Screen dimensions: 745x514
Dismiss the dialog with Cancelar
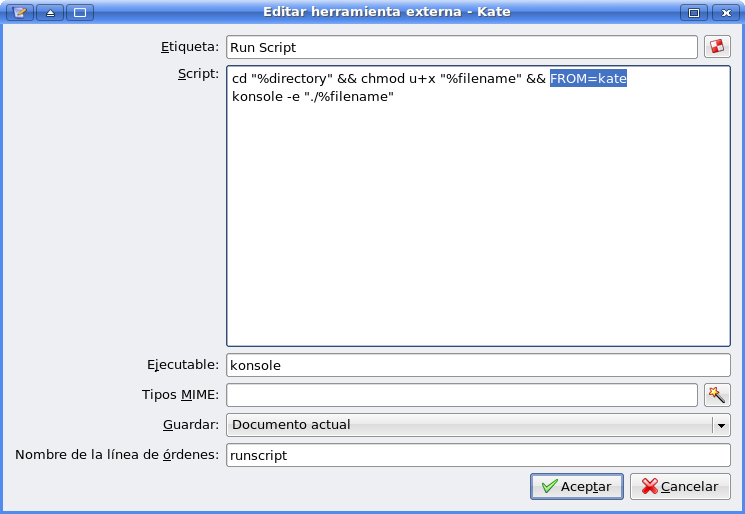coord(680,486)
